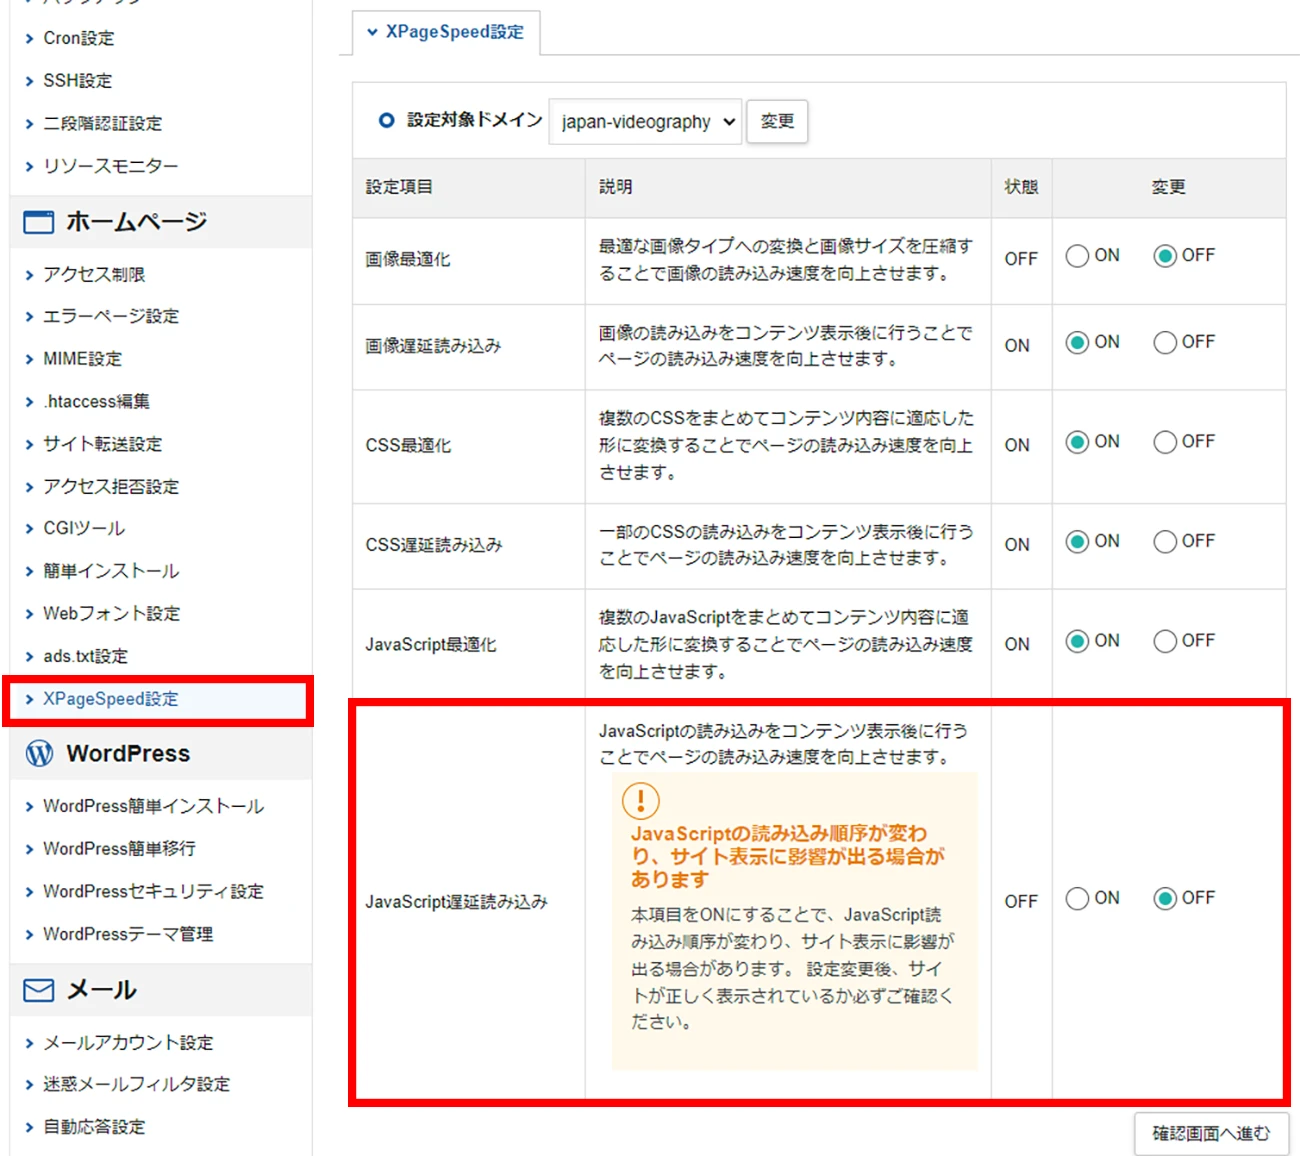Image resolution: width=1300 pixels, height=1156 pixels.
Task: Select OFF for 画像最適化
Action: (1164, 256)
